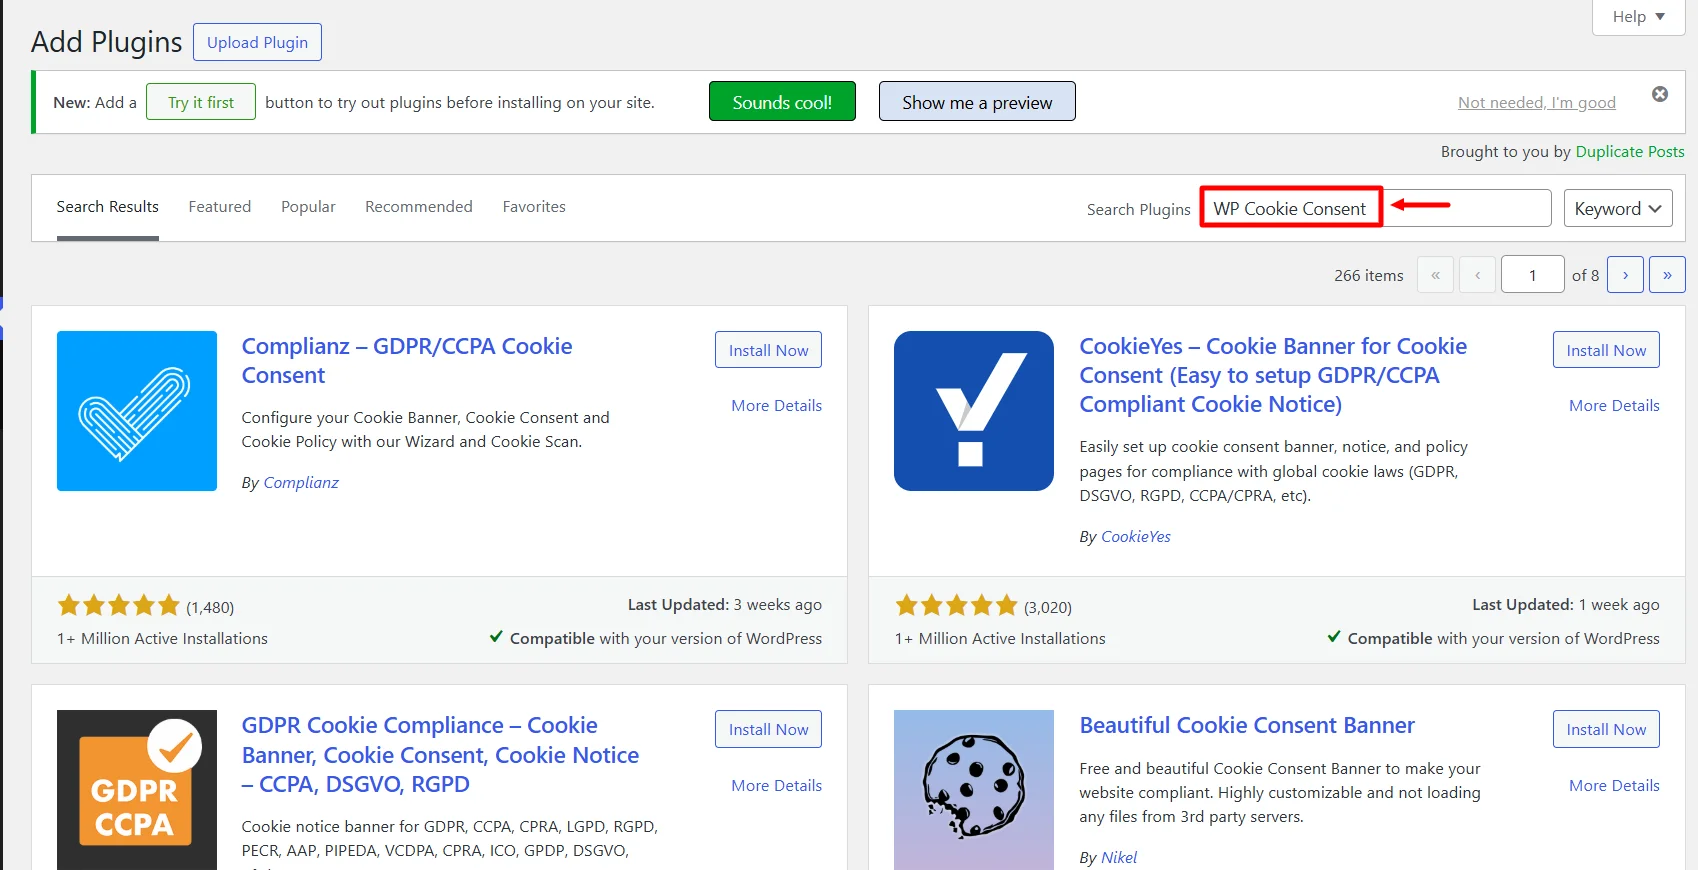The height and width of the screenshot is (870, 1698).
Task: Switch to the Search Results tab
Action: [108, 207]
